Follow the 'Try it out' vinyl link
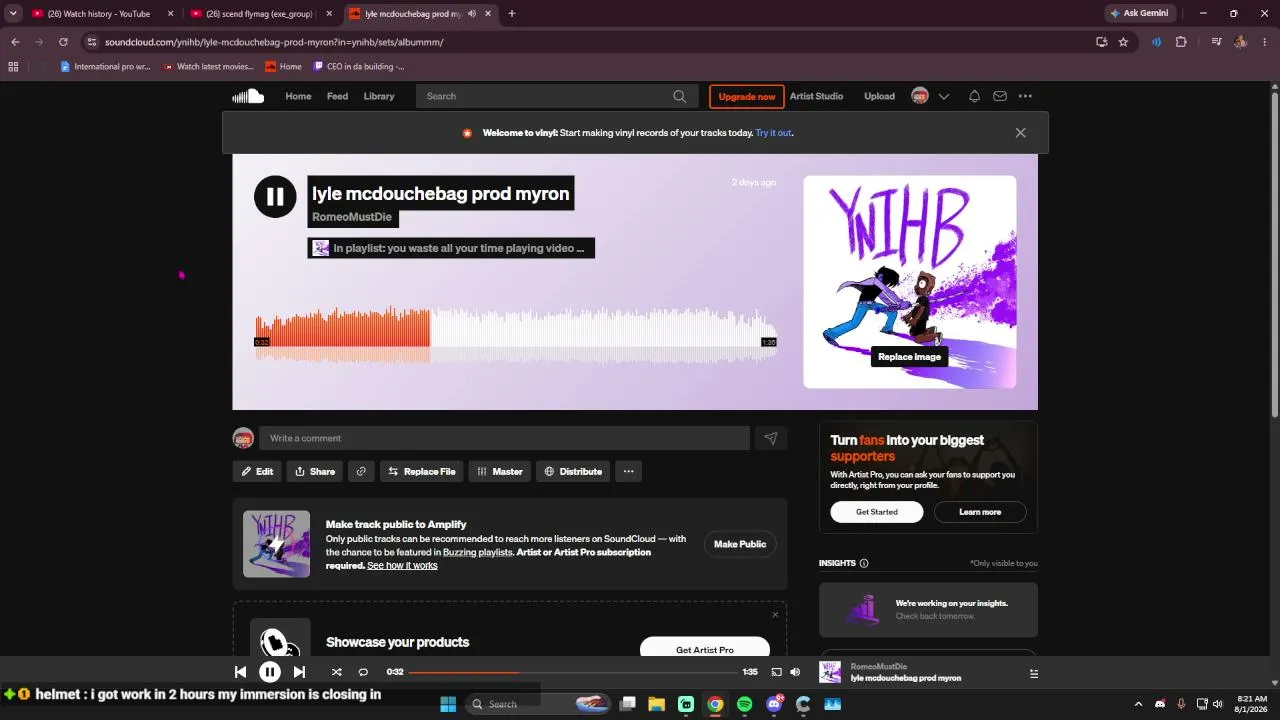Image resolution: width=1280 pixels, height=720 pixels. tap(773, 133)
